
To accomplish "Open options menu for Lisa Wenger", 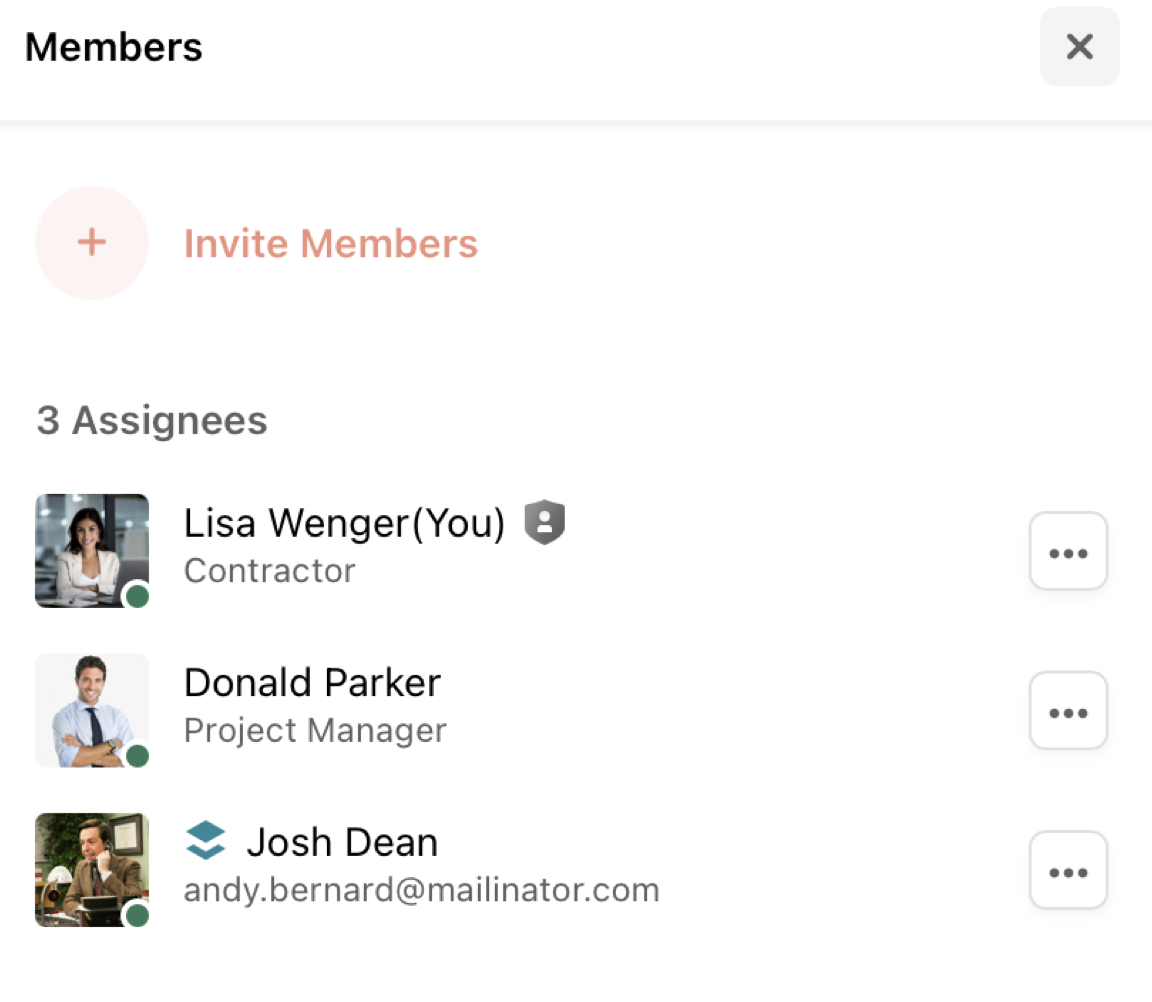I will pyautogui.click(x=1068, y=551).
